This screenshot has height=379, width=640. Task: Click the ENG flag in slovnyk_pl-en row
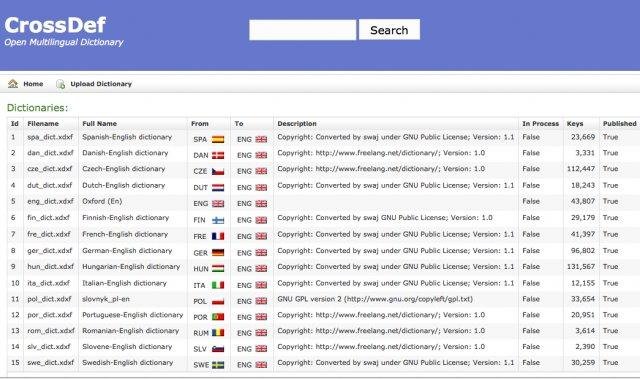[x=261, y=301]
